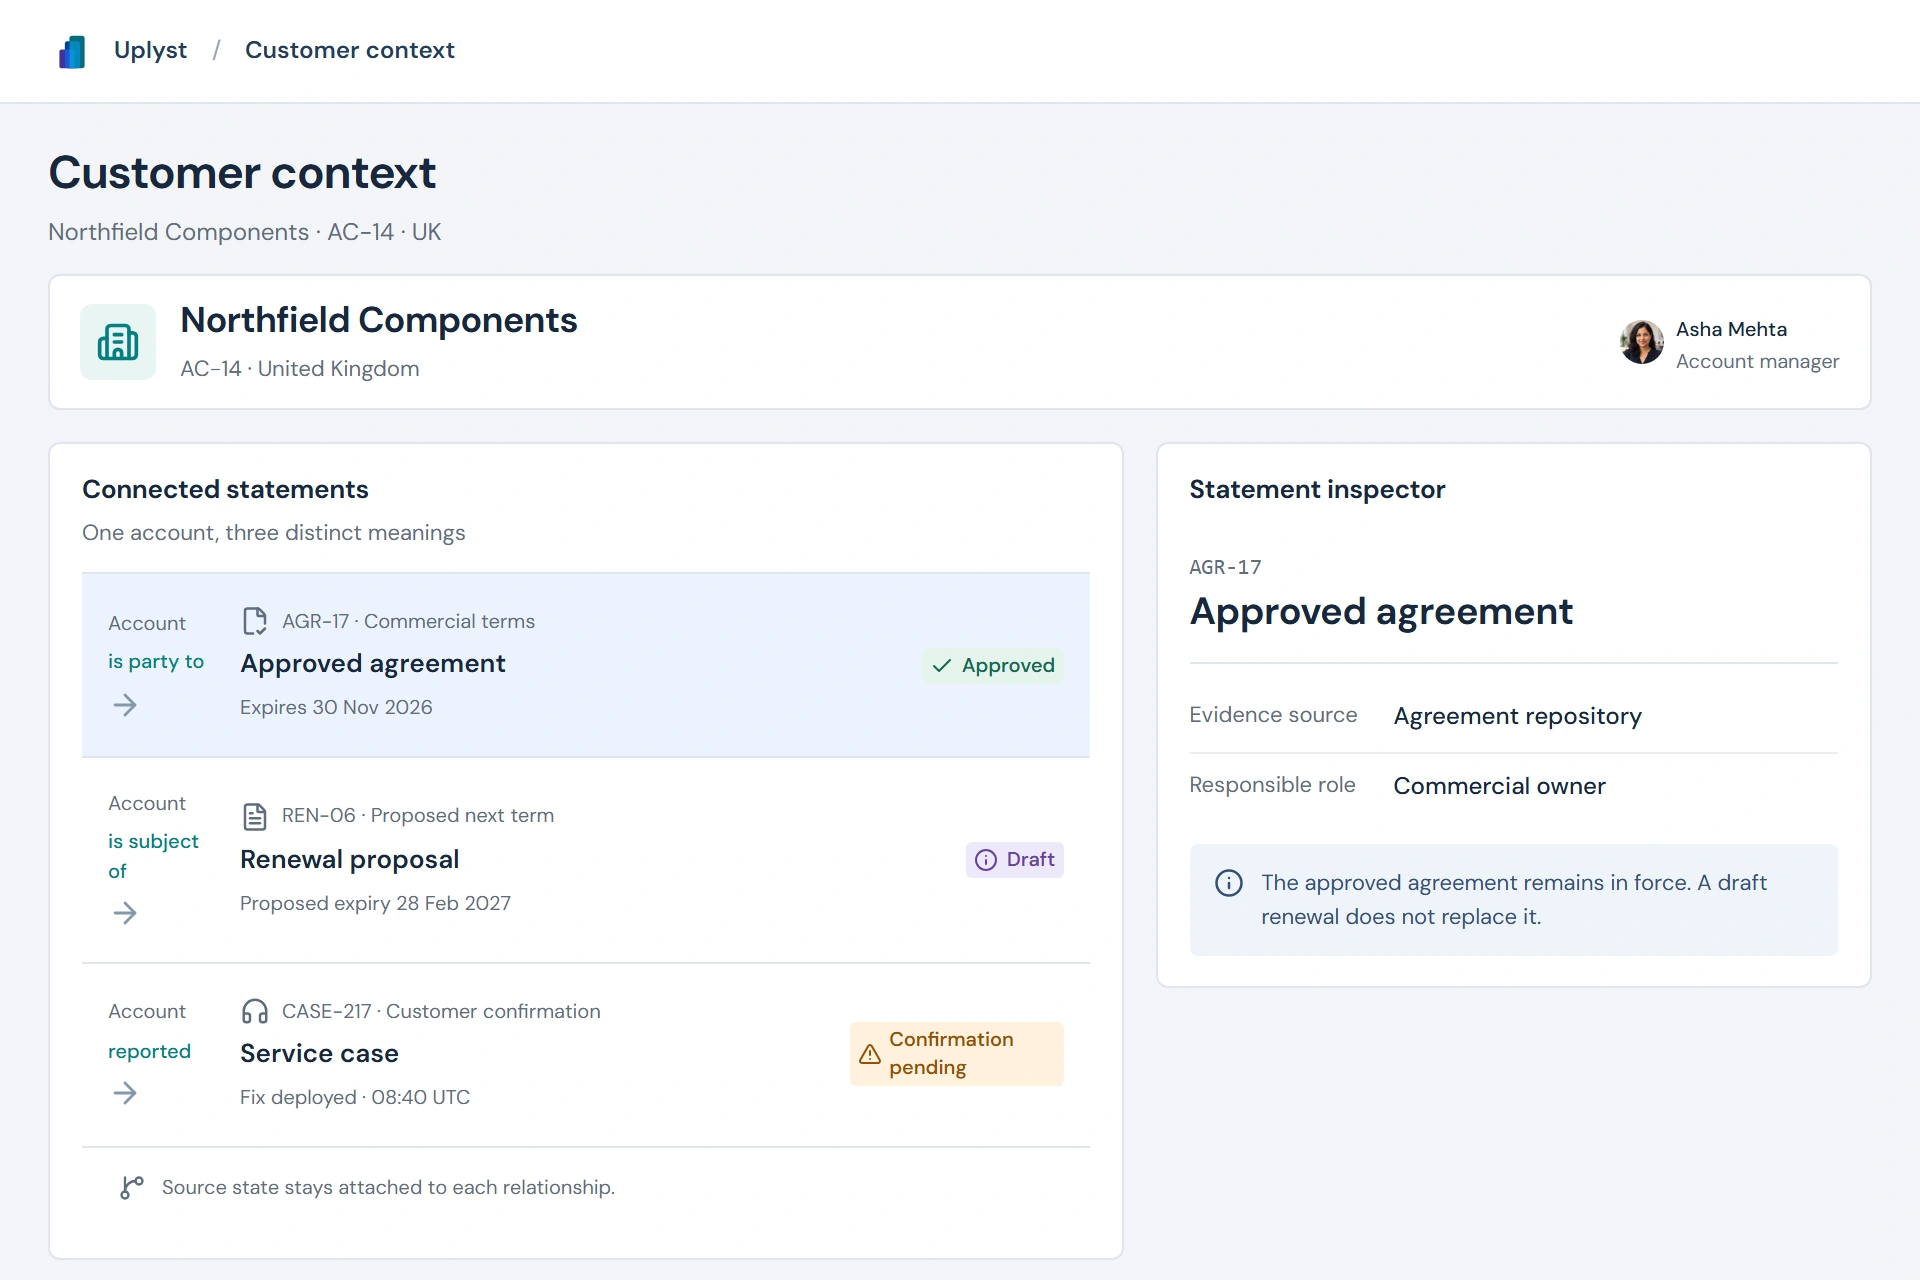Click the branch icon beside the source state note

coord(132,1187)
